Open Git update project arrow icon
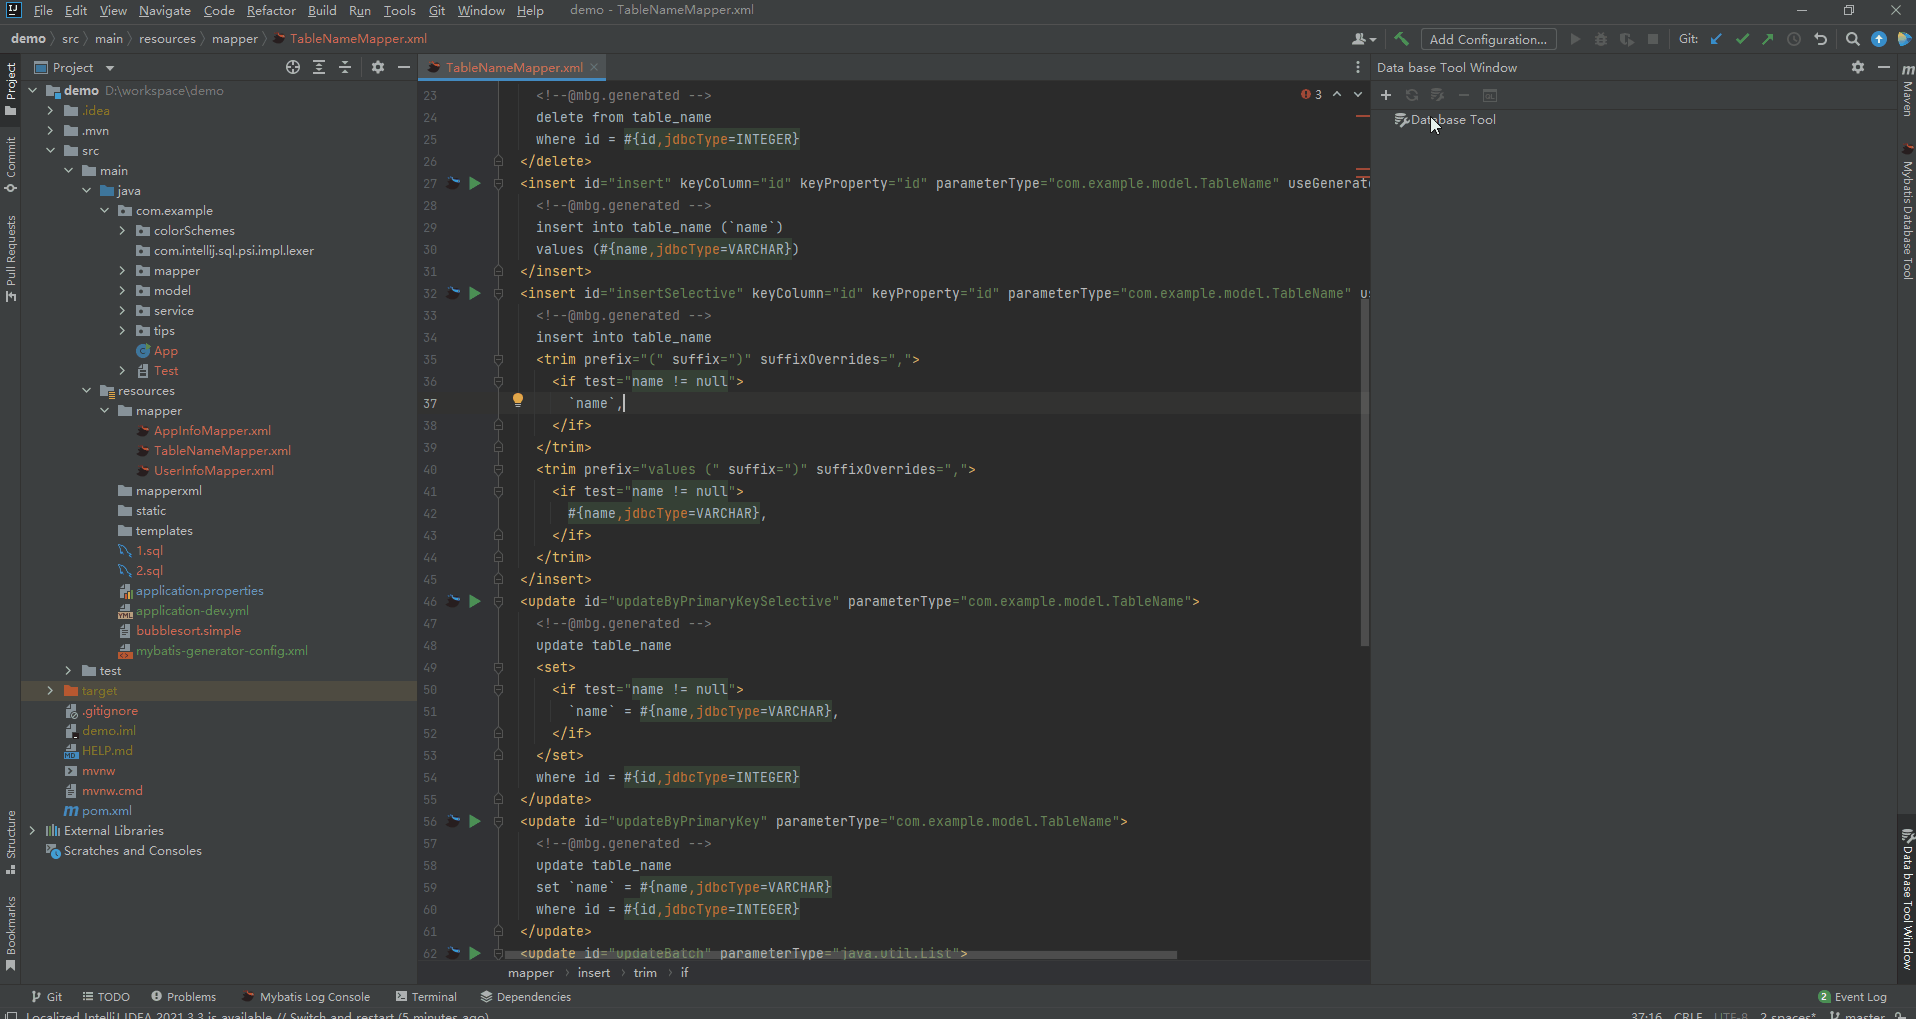This screenshot has height=1019, width=1916. [1717, 39]
